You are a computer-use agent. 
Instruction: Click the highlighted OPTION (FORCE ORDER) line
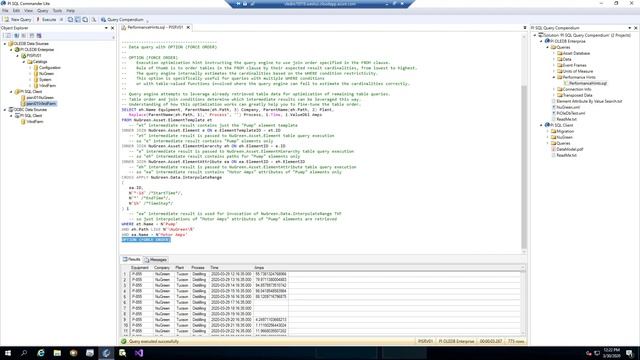146,240
